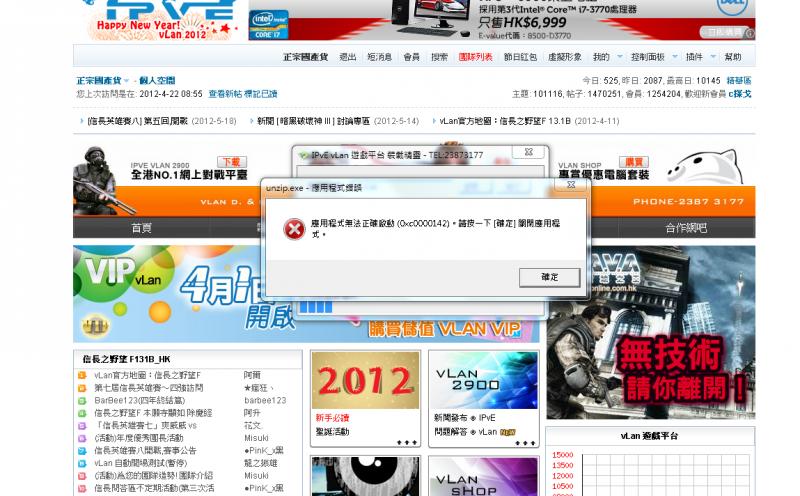The image size is (800, 496).
Task: Click rank 5 icon beside 花文 row
Action: point(82,426)
